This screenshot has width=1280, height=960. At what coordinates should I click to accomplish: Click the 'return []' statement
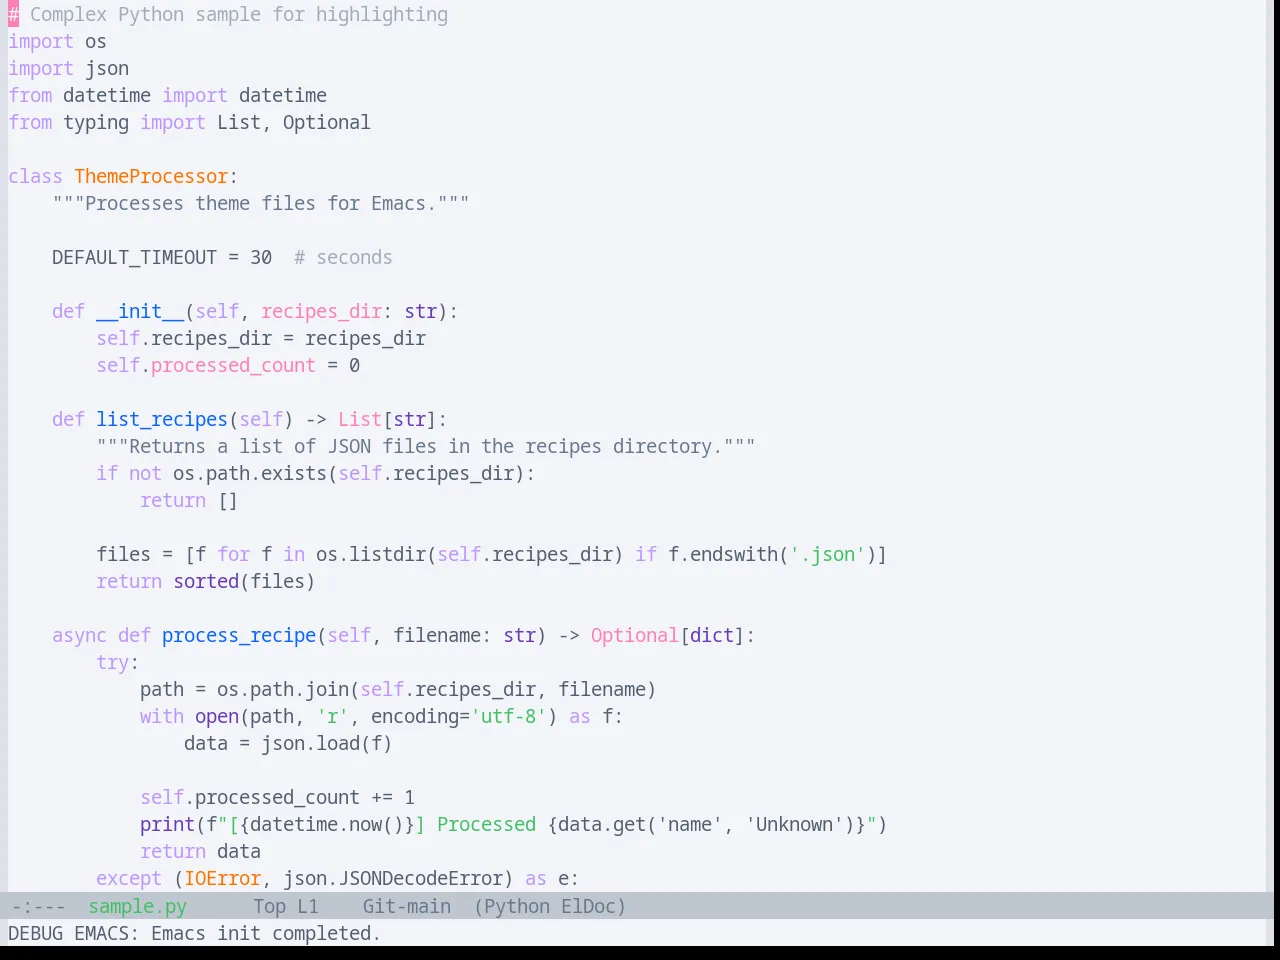tap(189, 500)
